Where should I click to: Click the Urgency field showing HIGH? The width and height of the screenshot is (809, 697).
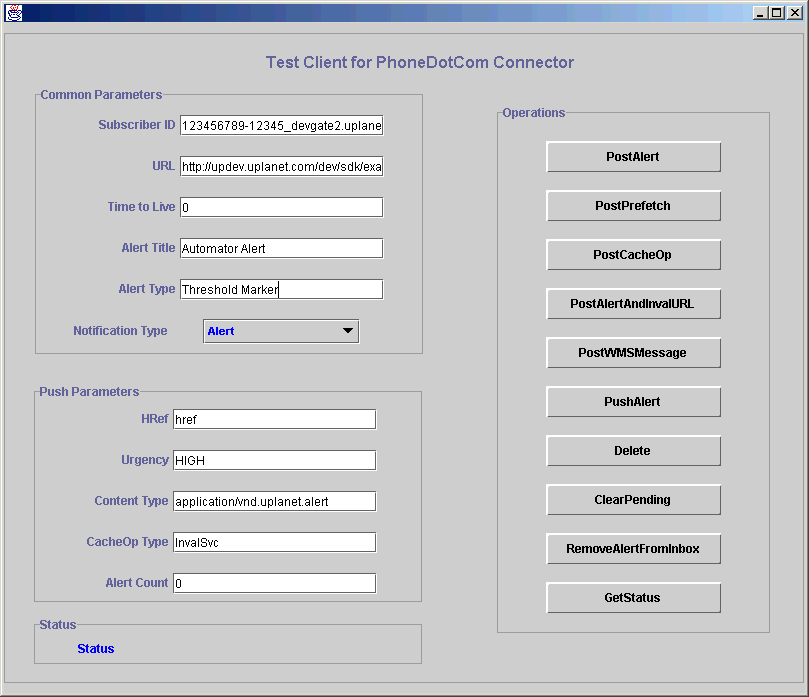274,460
